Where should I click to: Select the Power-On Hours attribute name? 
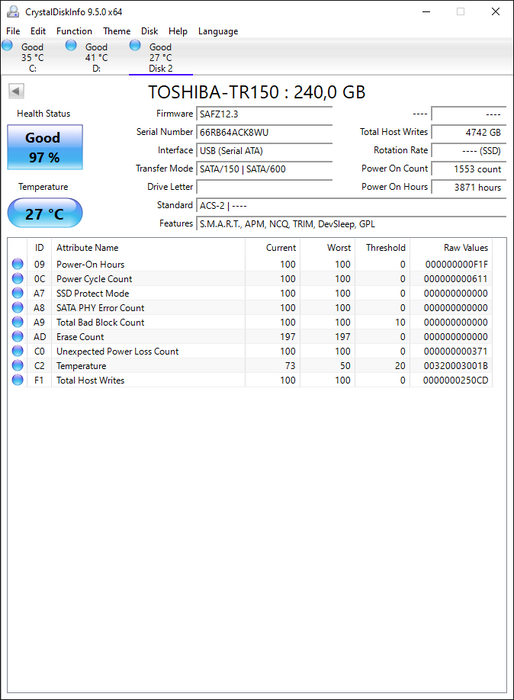coord(90,264)
